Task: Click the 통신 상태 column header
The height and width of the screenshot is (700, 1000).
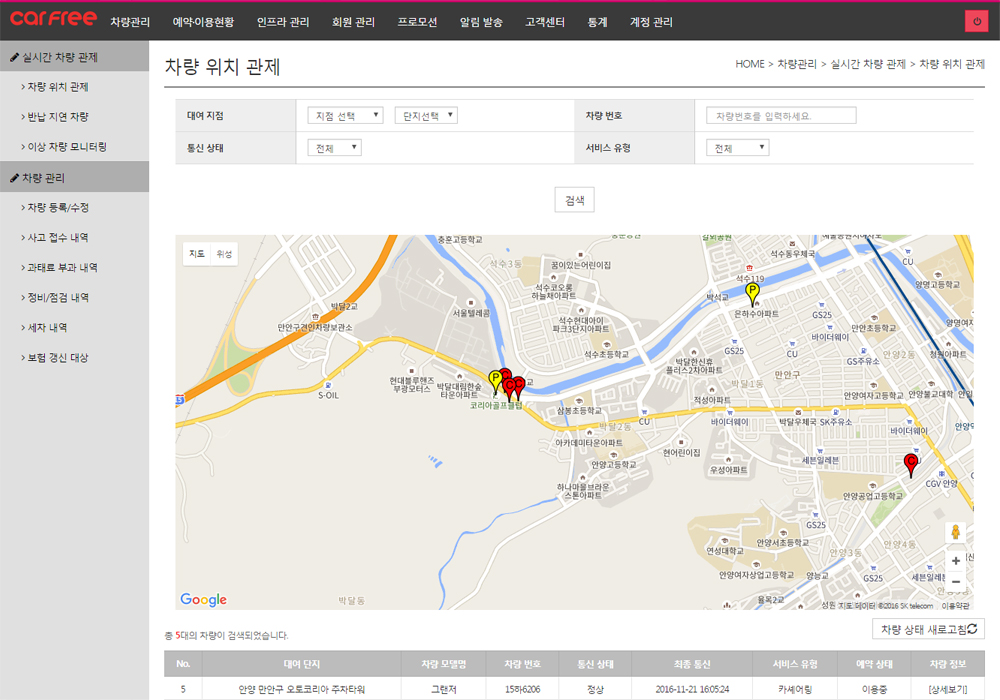Action: point(595,664)
